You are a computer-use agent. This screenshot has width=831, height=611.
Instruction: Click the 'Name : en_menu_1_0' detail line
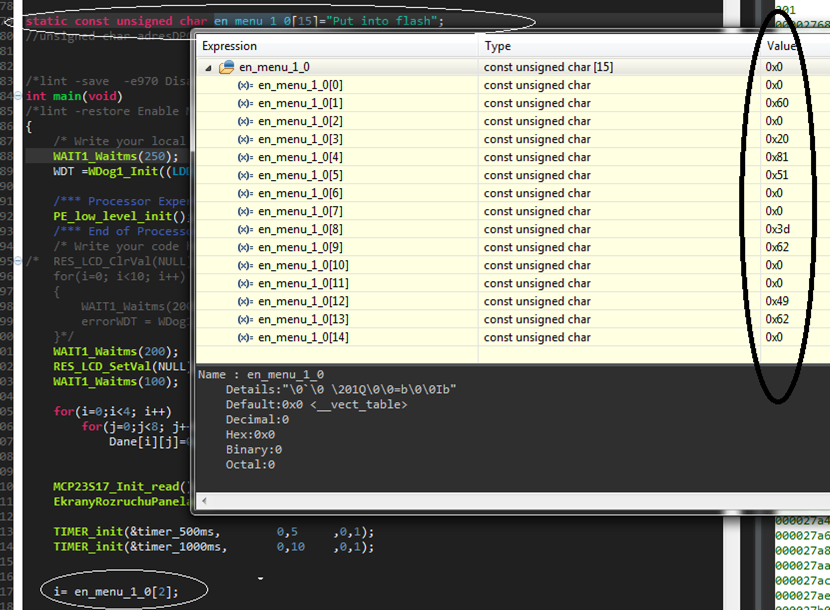point(261,375)
